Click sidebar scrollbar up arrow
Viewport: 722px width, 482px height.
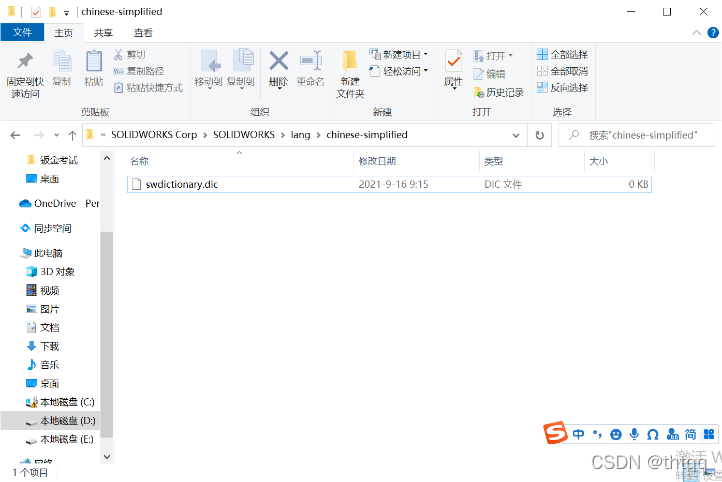107,158
